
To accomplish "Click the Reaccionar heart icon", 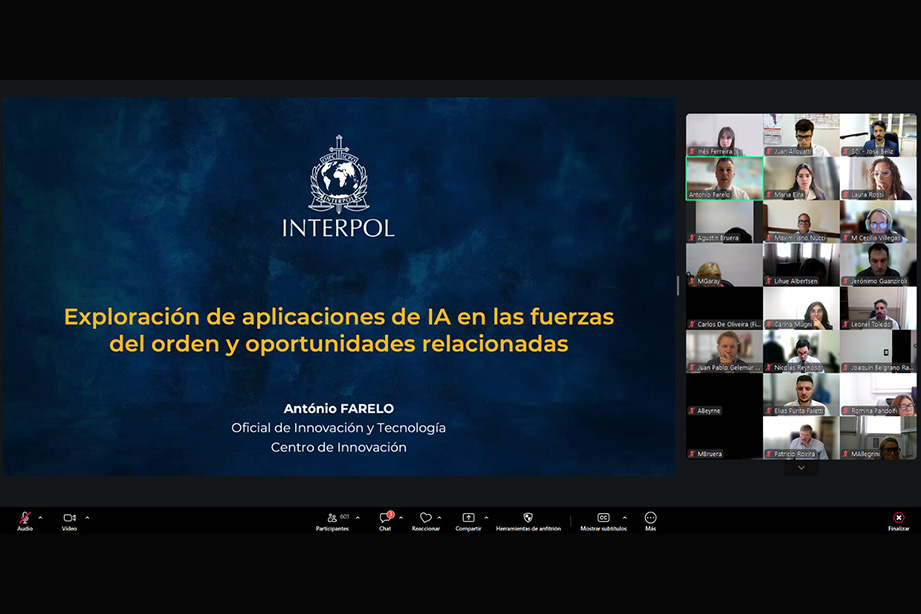I will click(425, 518).
